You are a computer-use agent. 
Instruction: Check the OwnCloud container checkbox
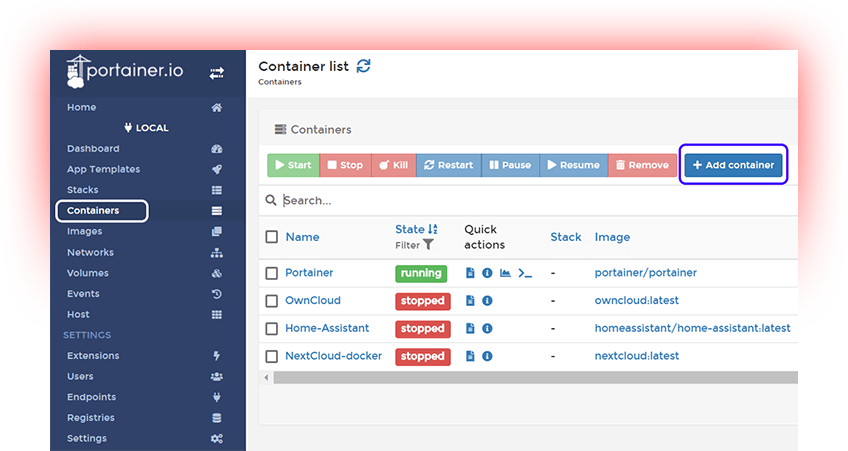coord(271,301)
